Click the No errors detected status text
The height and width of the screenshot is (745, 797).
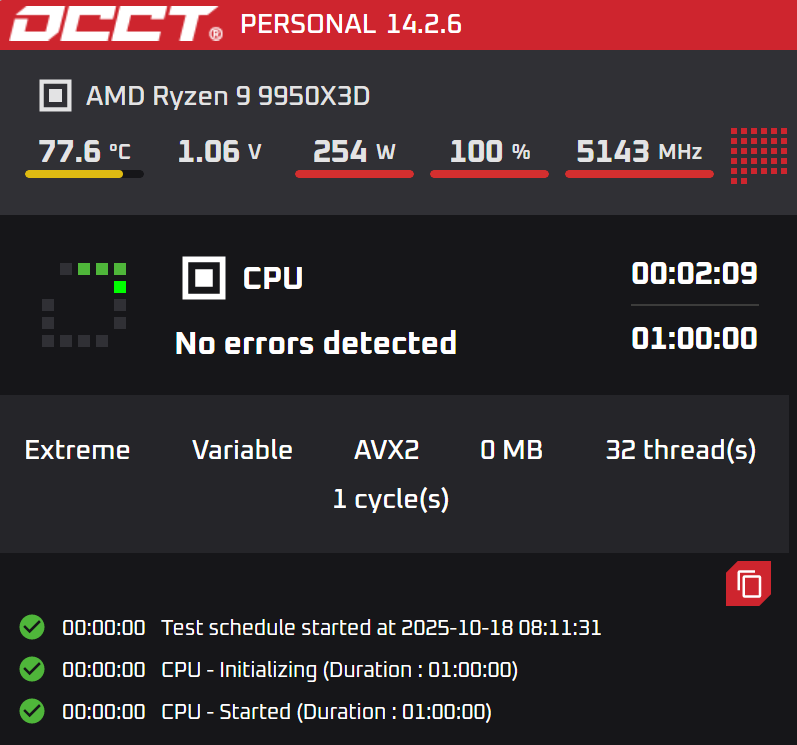click(x=316, y=343)
